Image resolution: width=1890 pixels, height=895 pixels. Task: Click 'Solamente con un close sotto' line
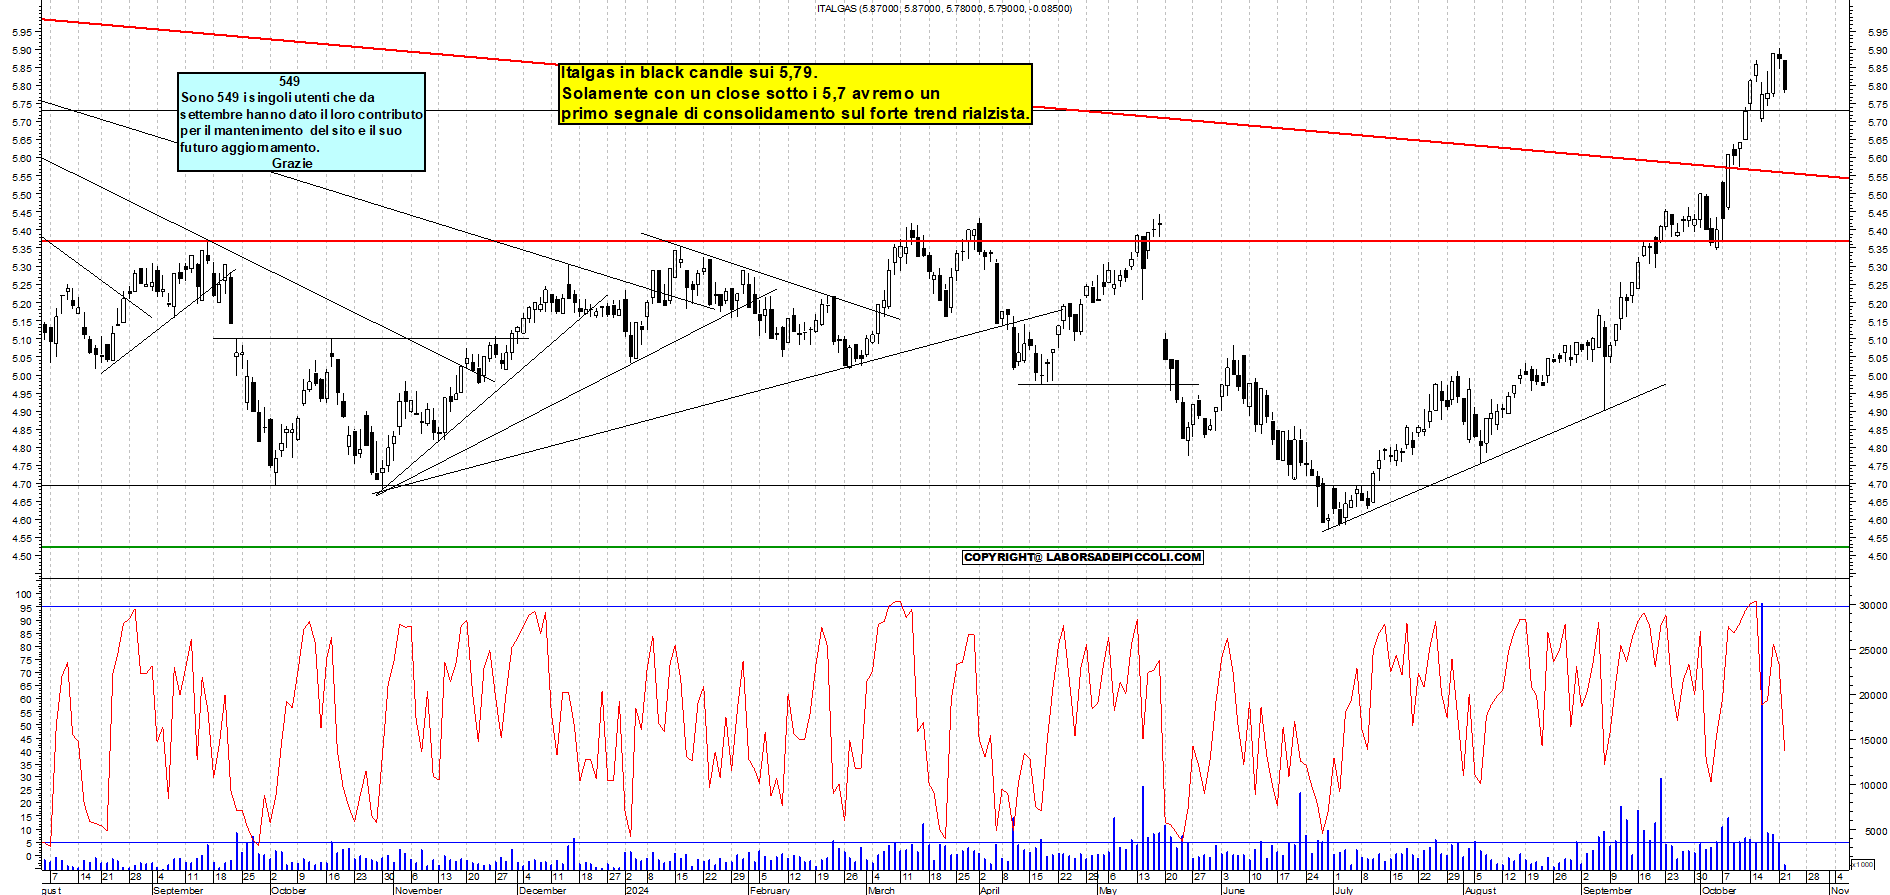pyautogui.click(x=751, y=94)
